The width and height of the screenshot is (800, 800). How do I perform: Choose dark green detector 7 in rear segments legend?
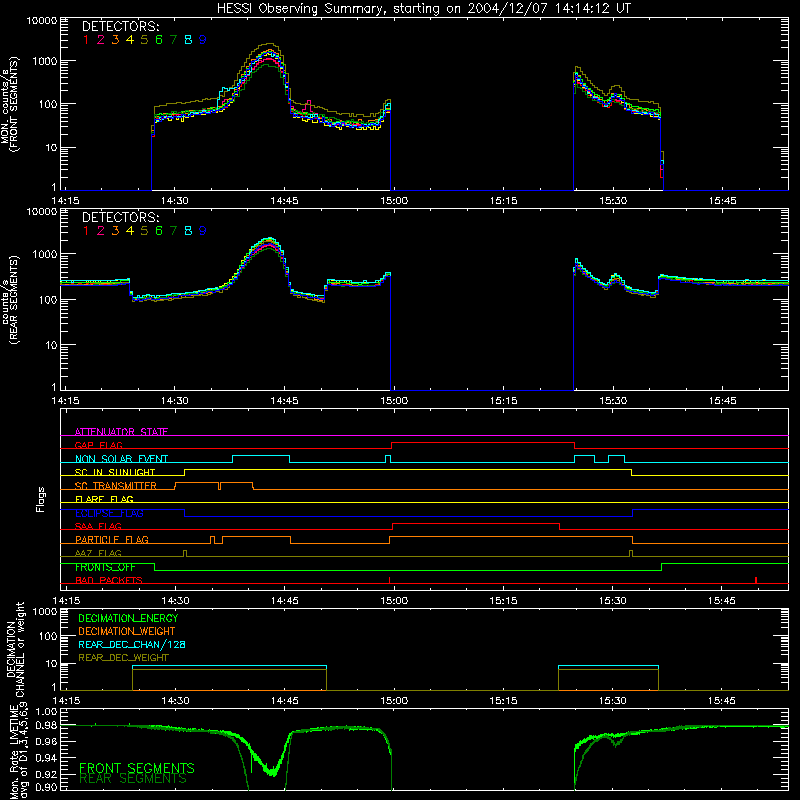[x=173, y=231]
